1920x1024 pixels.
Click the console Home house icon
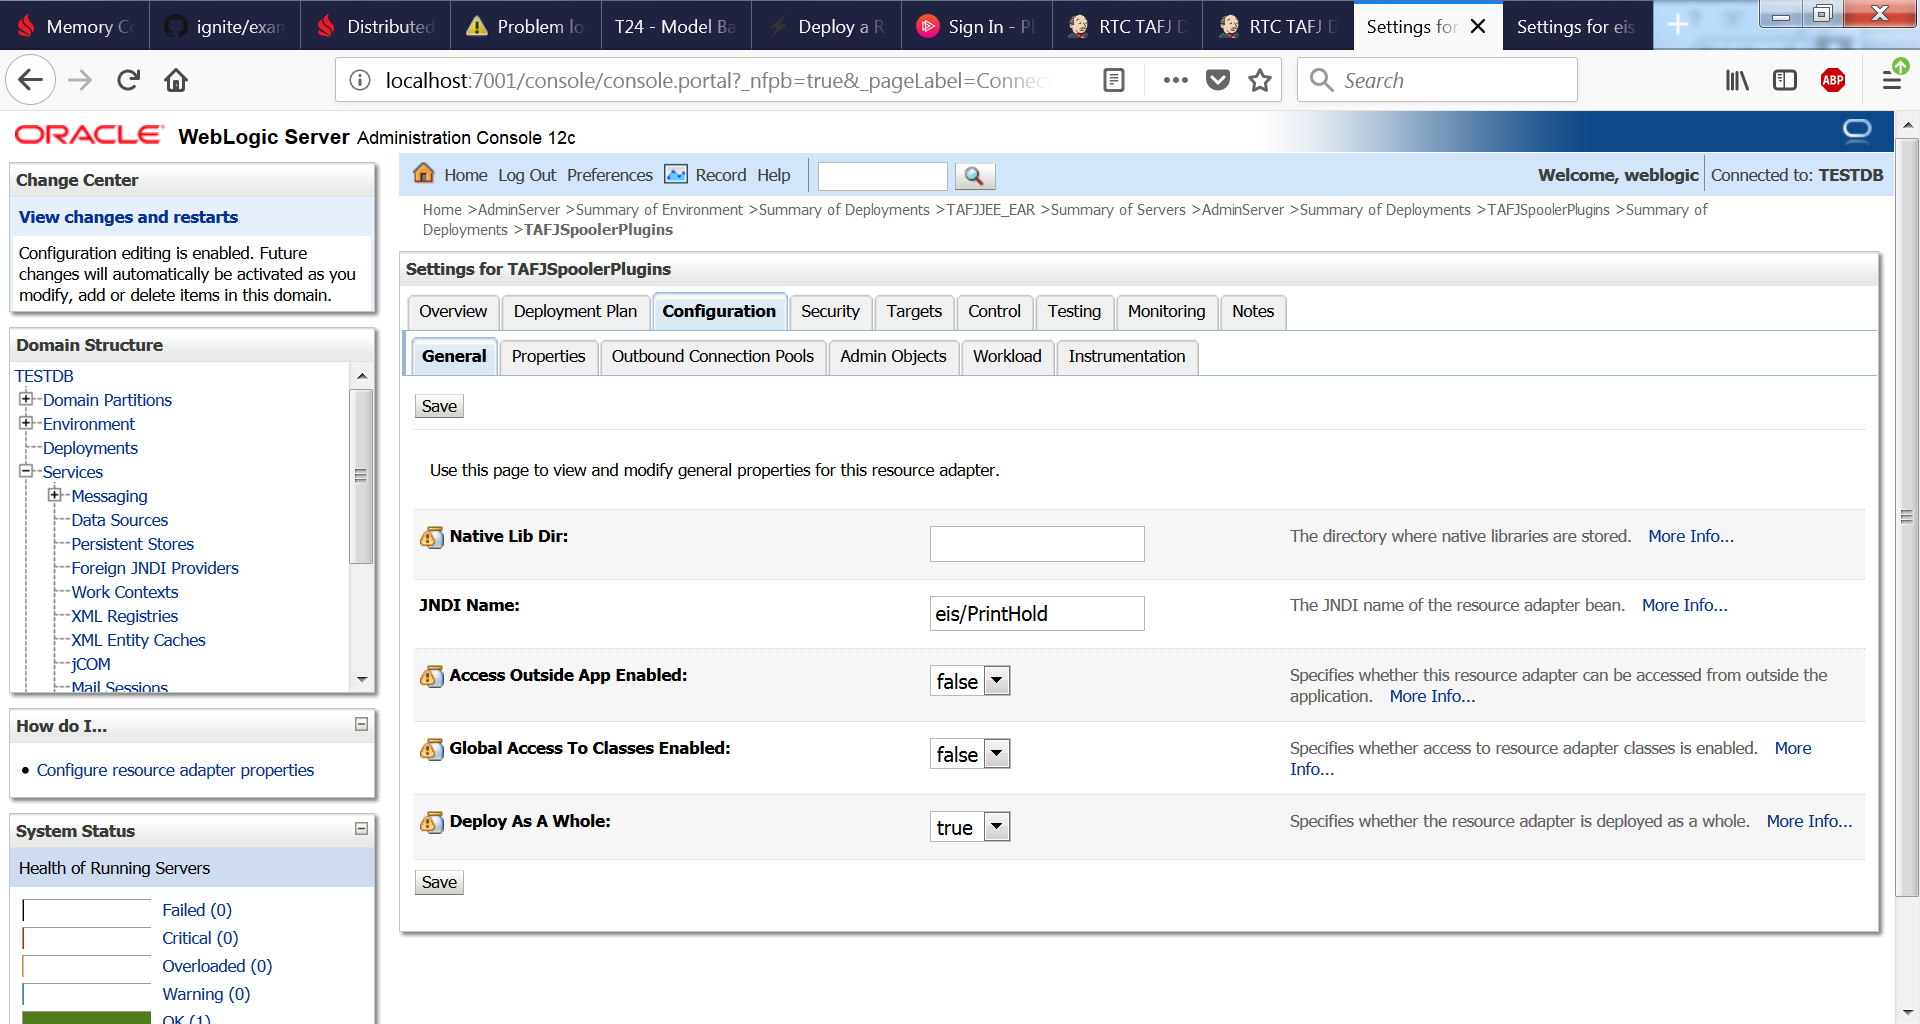coord(424,174)
